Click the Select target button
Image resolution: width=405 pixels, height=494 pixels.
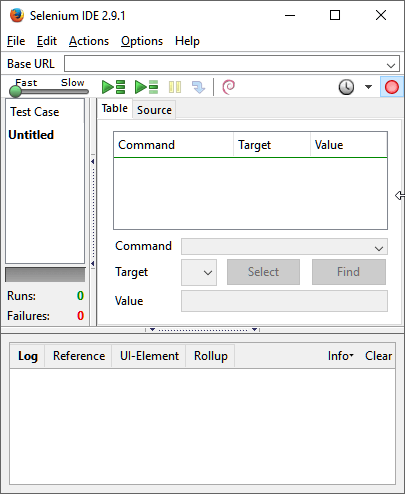263,272
